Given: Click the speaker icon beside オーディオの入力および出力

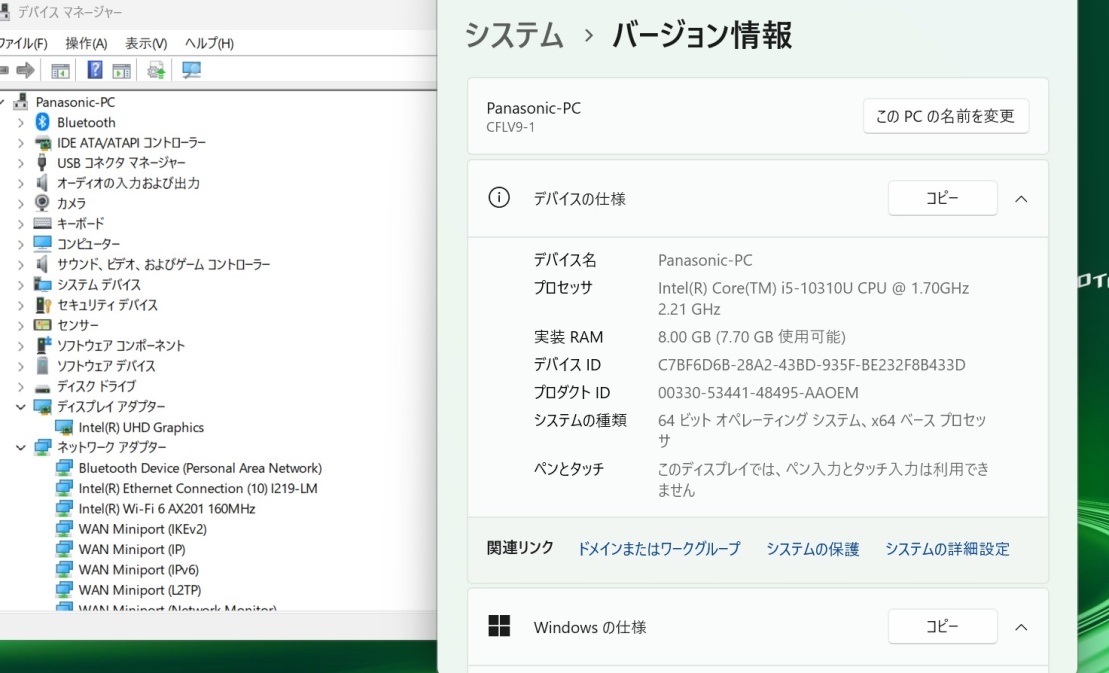Looking at the screenshot, I should coord(42,183).
